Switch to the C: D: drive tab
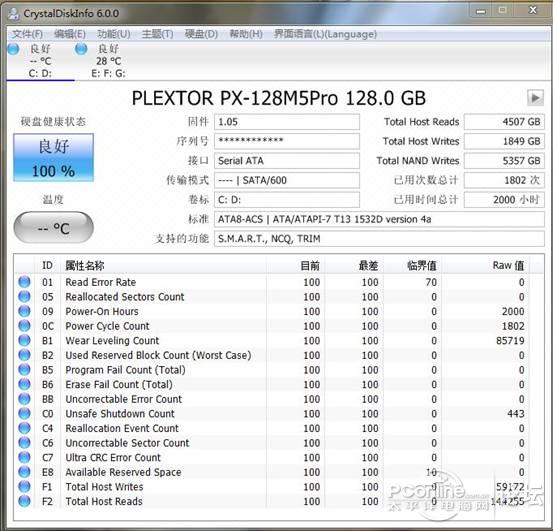 point(40,61)
